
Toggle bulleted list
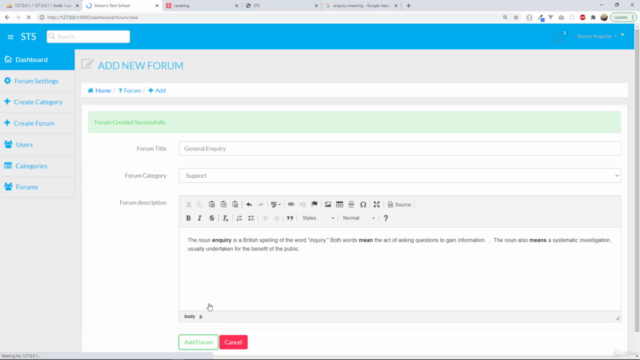click(251, 218)
